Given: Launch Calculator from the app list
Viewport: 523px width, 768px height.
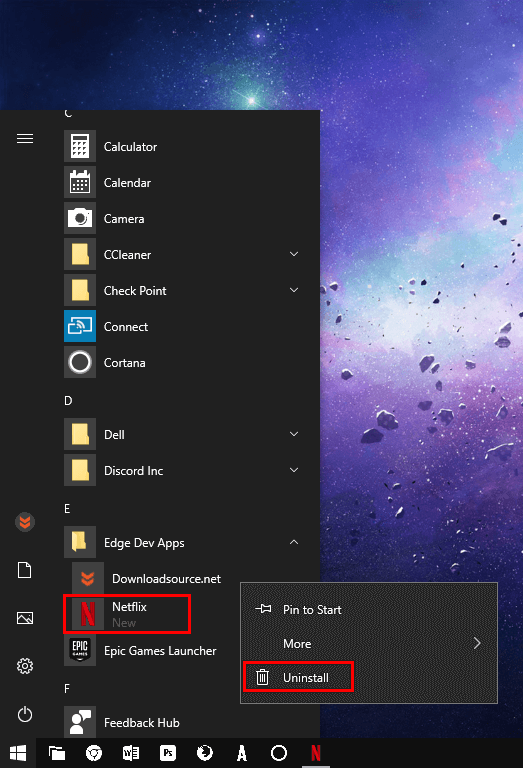Looking at the screenshot, I should tap(182, 146).
